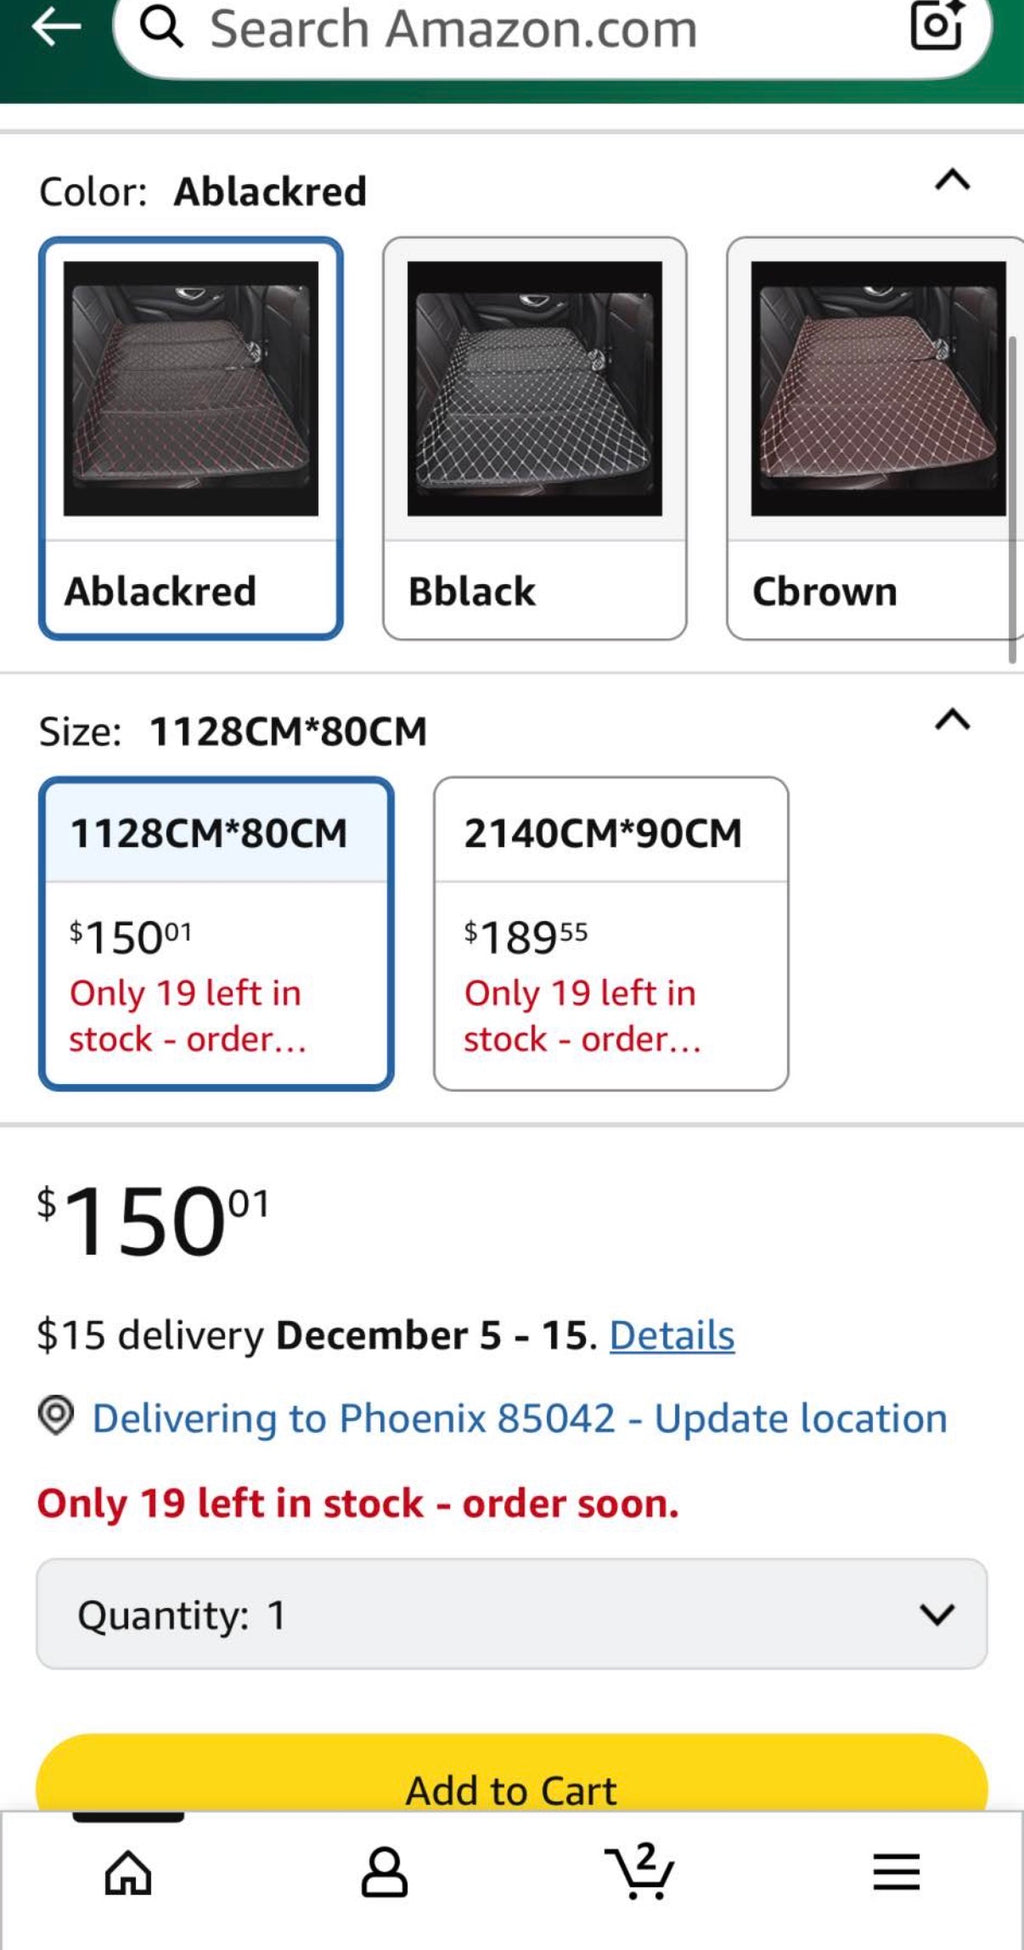Open camera lens search icon

click(937, 25)
